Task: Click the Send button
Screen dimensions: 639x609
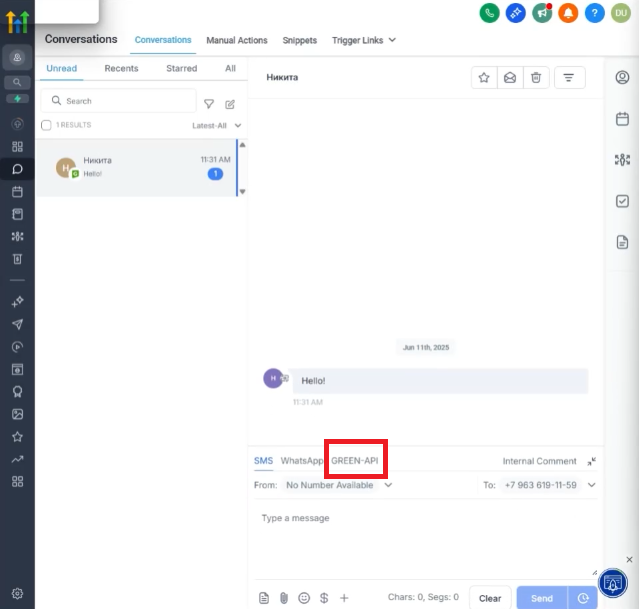Action: [541, 598]
